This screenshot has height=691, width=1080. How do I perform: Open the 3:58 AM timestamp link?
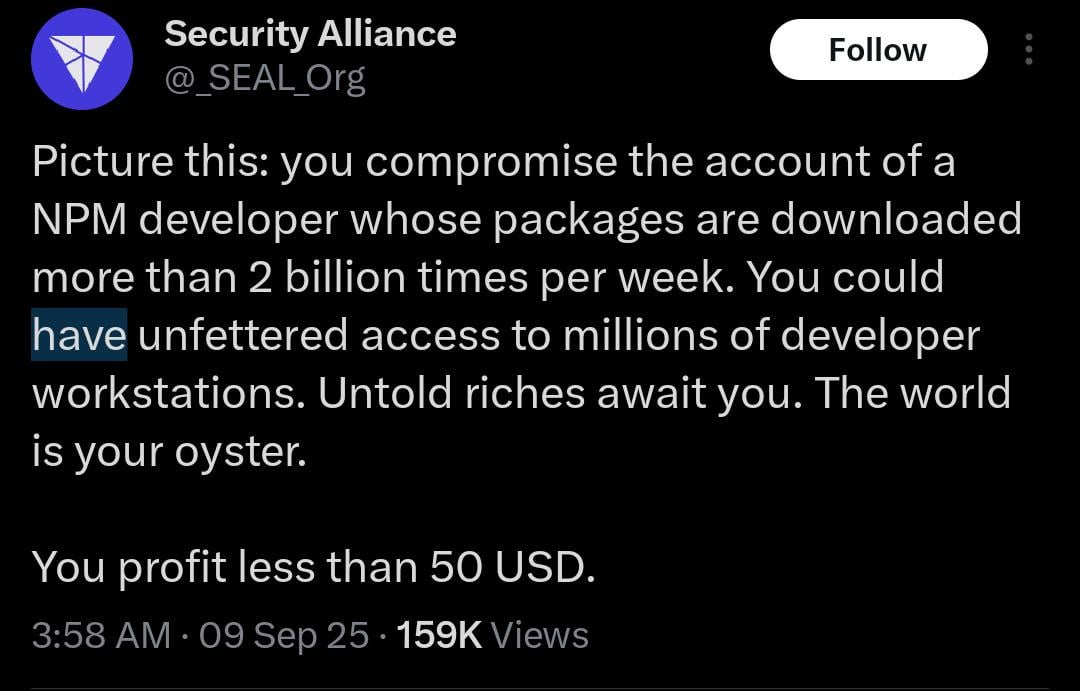click(101, 635)
